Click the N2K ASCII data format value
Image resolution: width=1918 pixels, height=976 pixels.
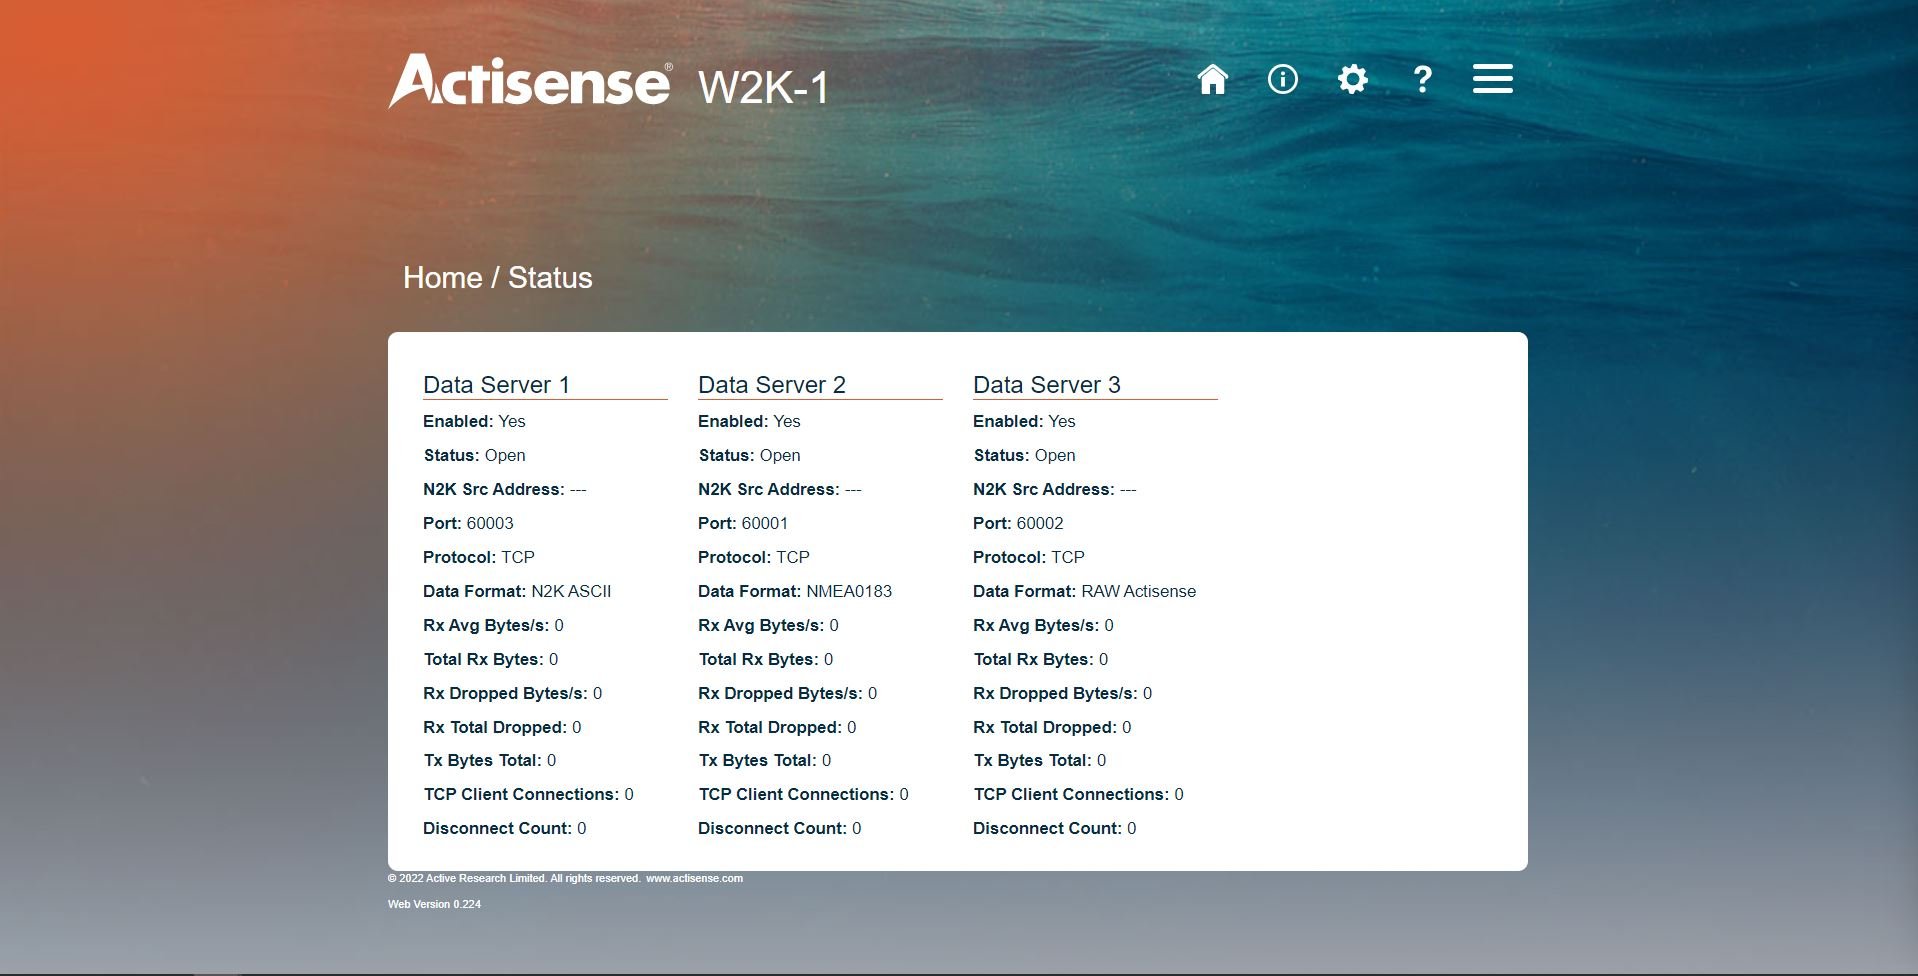571,591
